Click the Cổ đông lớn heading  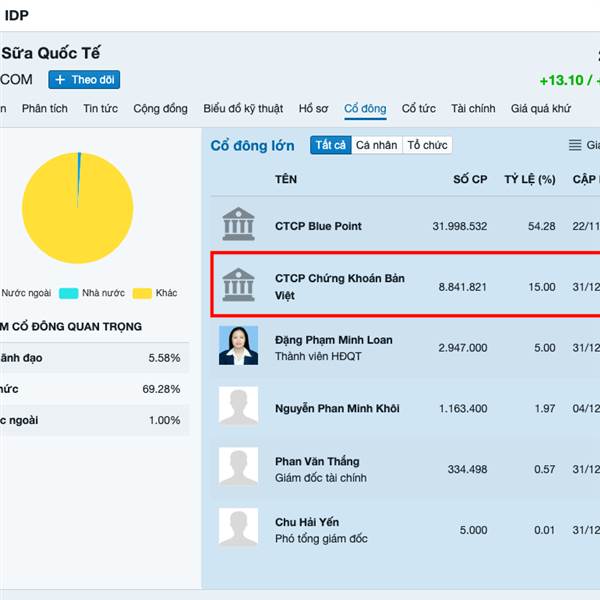(x=253, y=145)
